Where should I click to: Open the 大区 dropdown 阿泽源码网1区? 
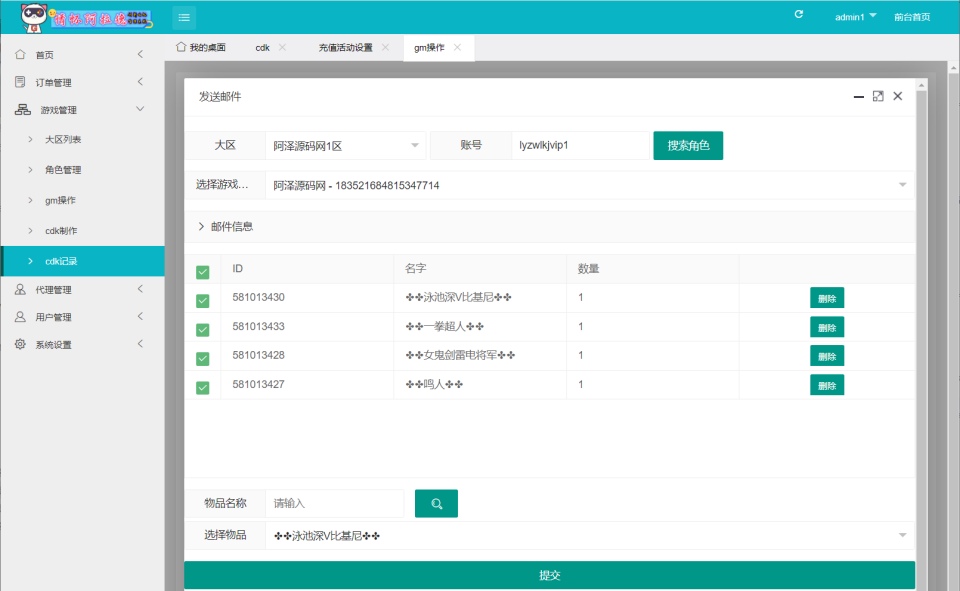[345, 146]
